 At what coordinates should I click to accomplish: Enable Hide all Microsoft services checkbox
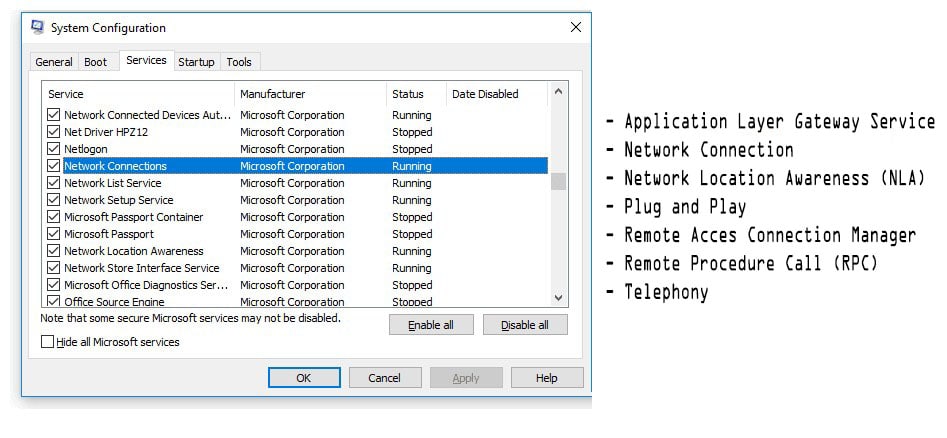[48, 342]
